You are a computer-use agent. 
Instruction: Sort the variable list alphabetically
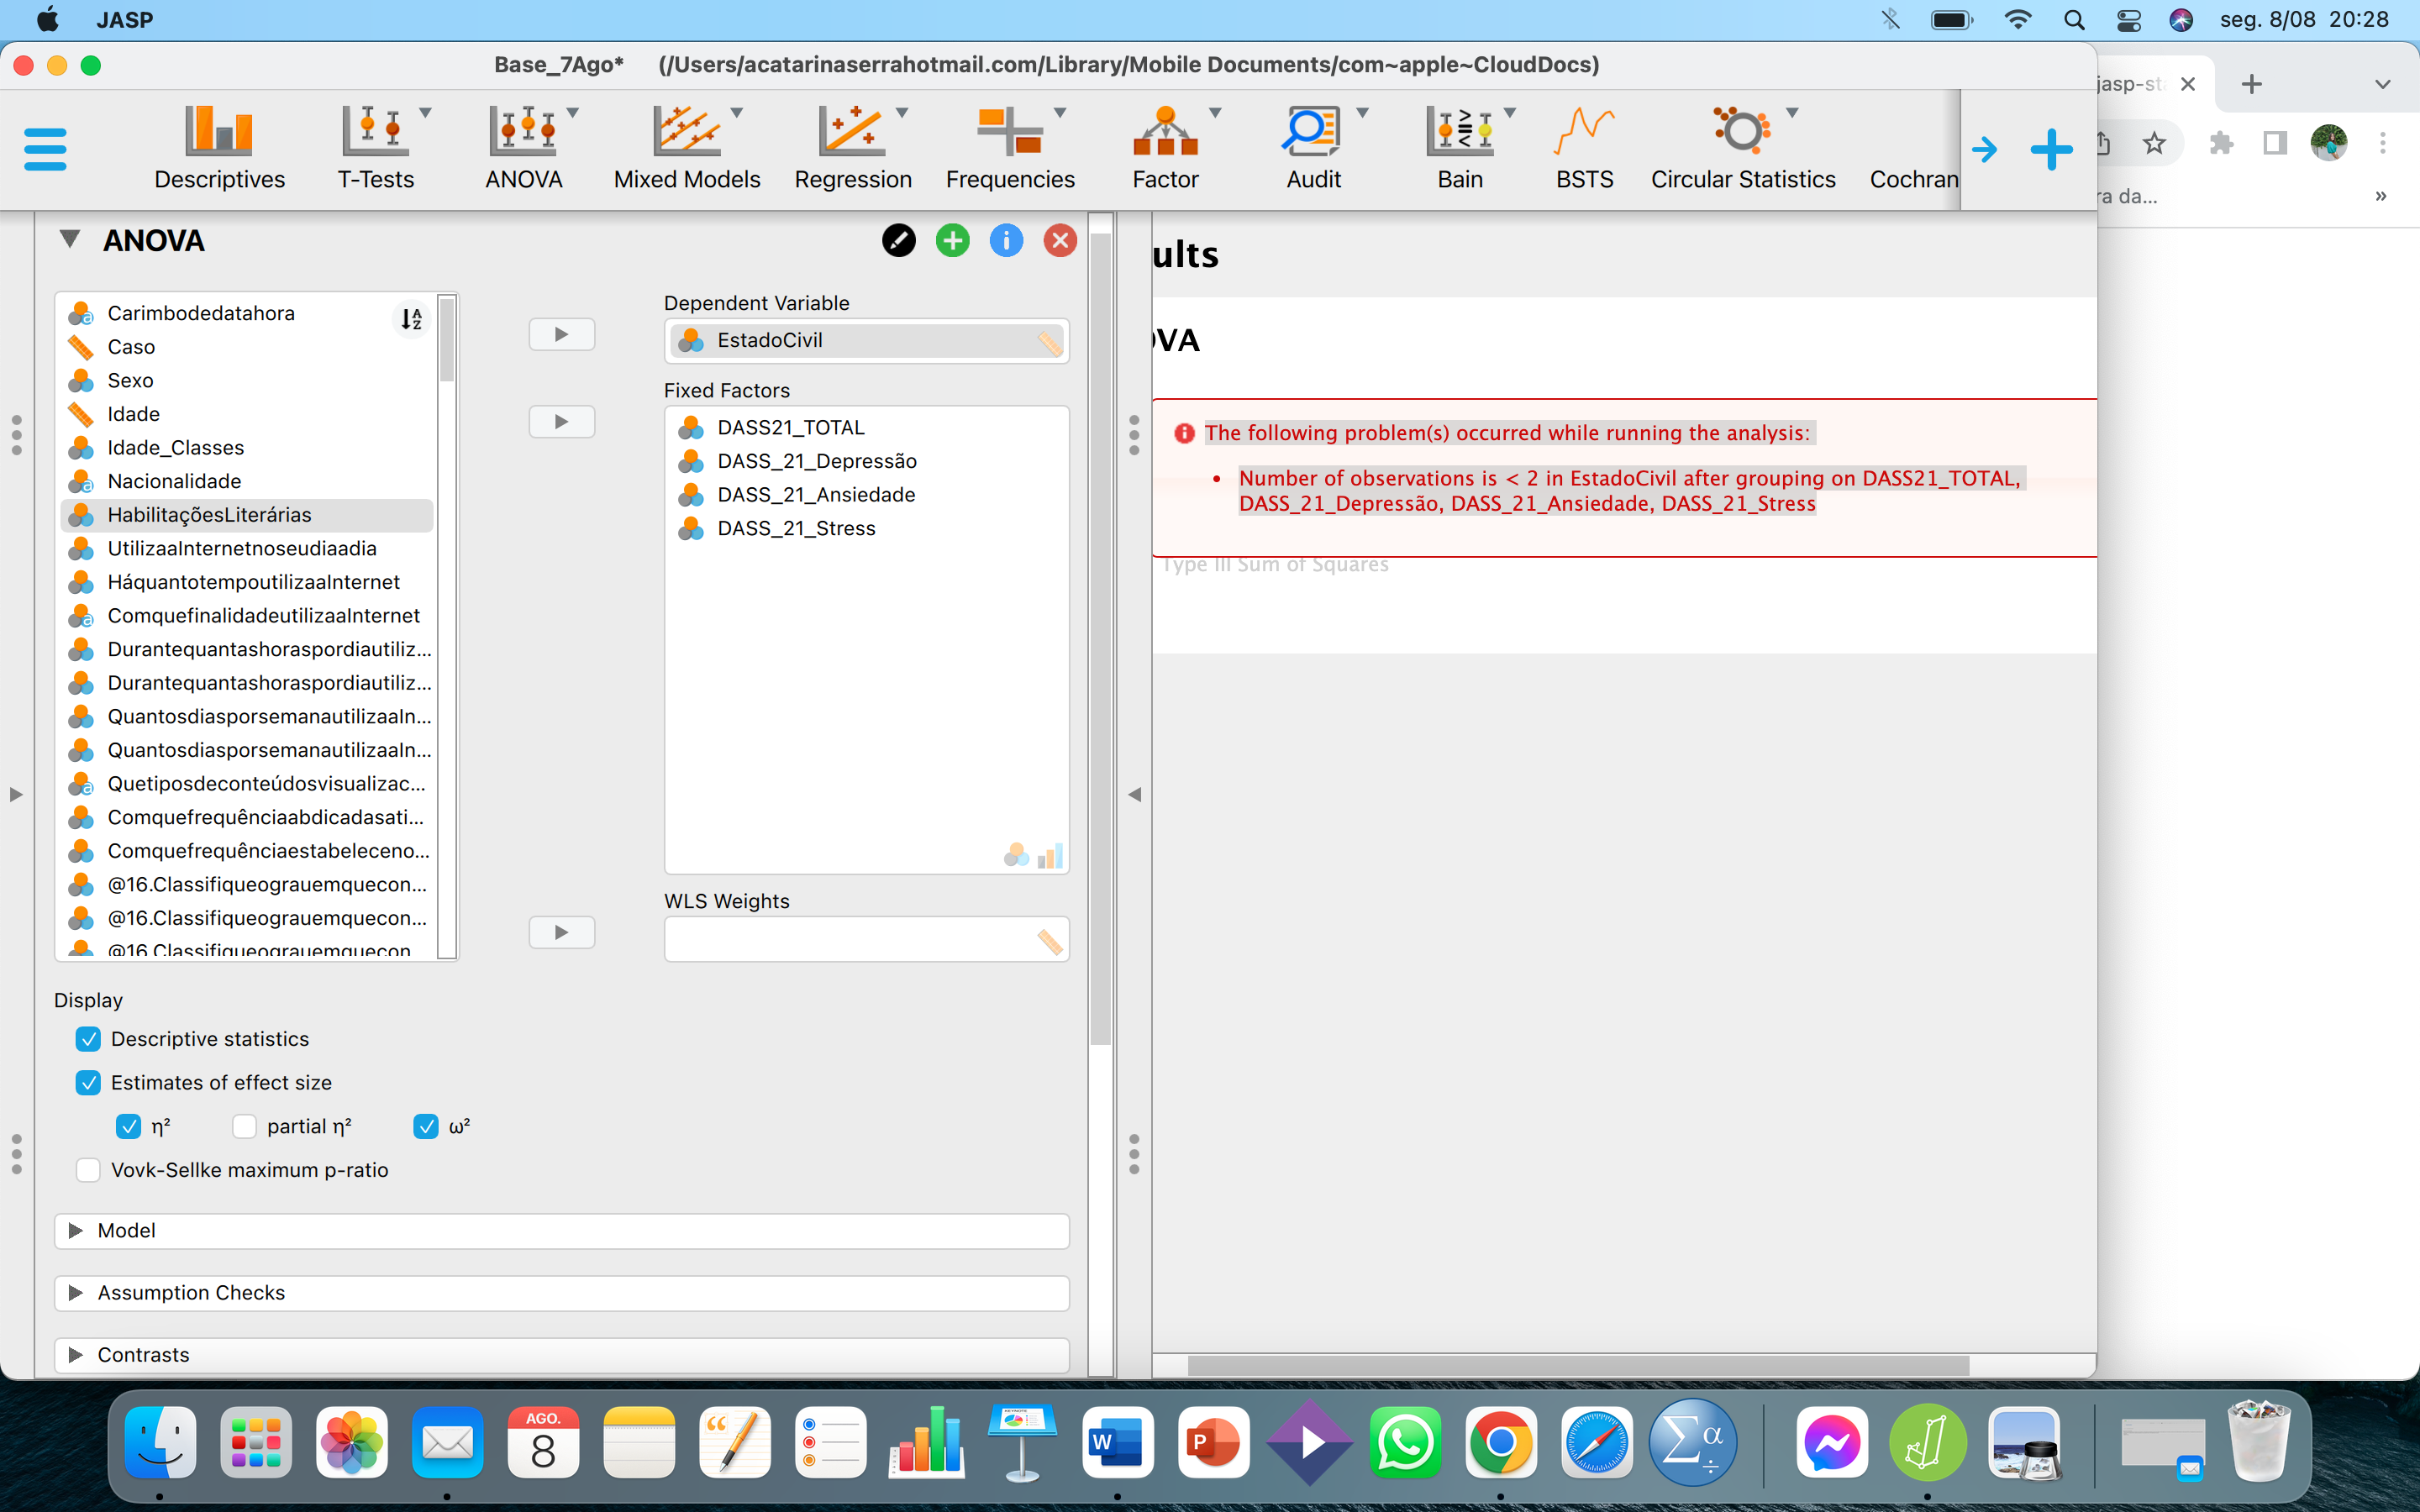click(411, 319)
